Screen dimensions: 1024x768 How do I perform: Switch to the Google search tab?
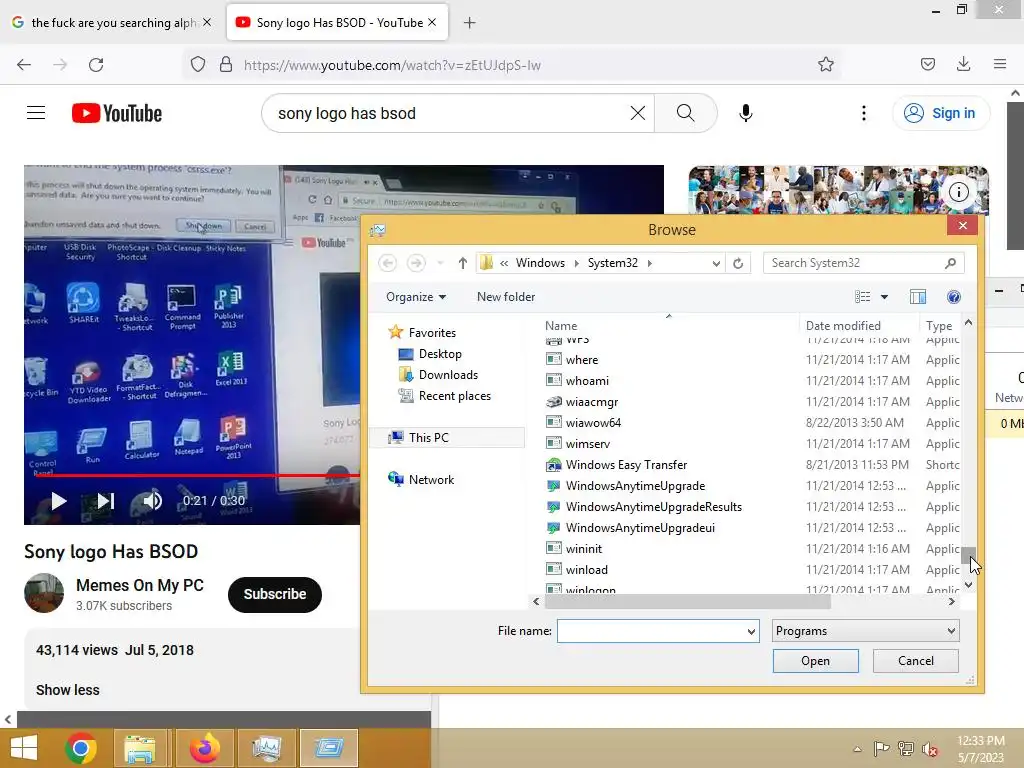click(111, 23)
